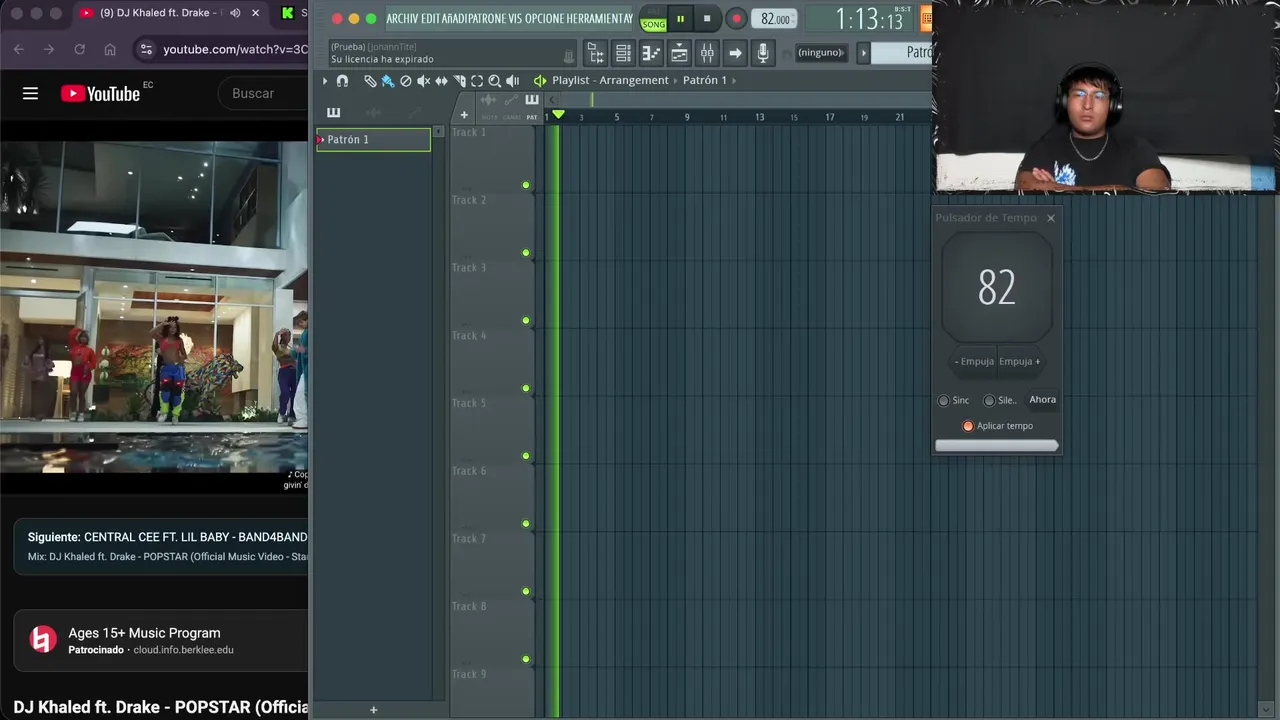
Task: Open the cloud.info.berklee.edu sponsored link
Action: click(183, 650)
